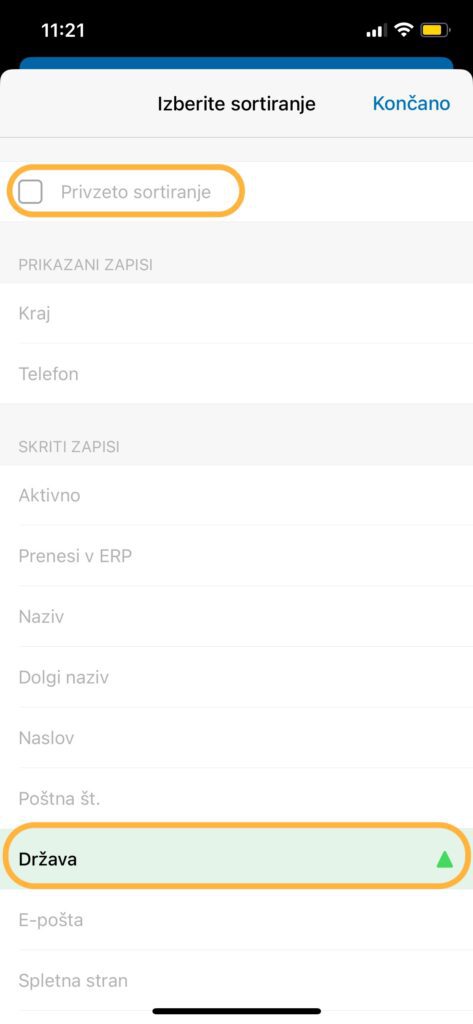Tap the Wi-Fi status icon

pyautogui.click(x=405, y=30)
